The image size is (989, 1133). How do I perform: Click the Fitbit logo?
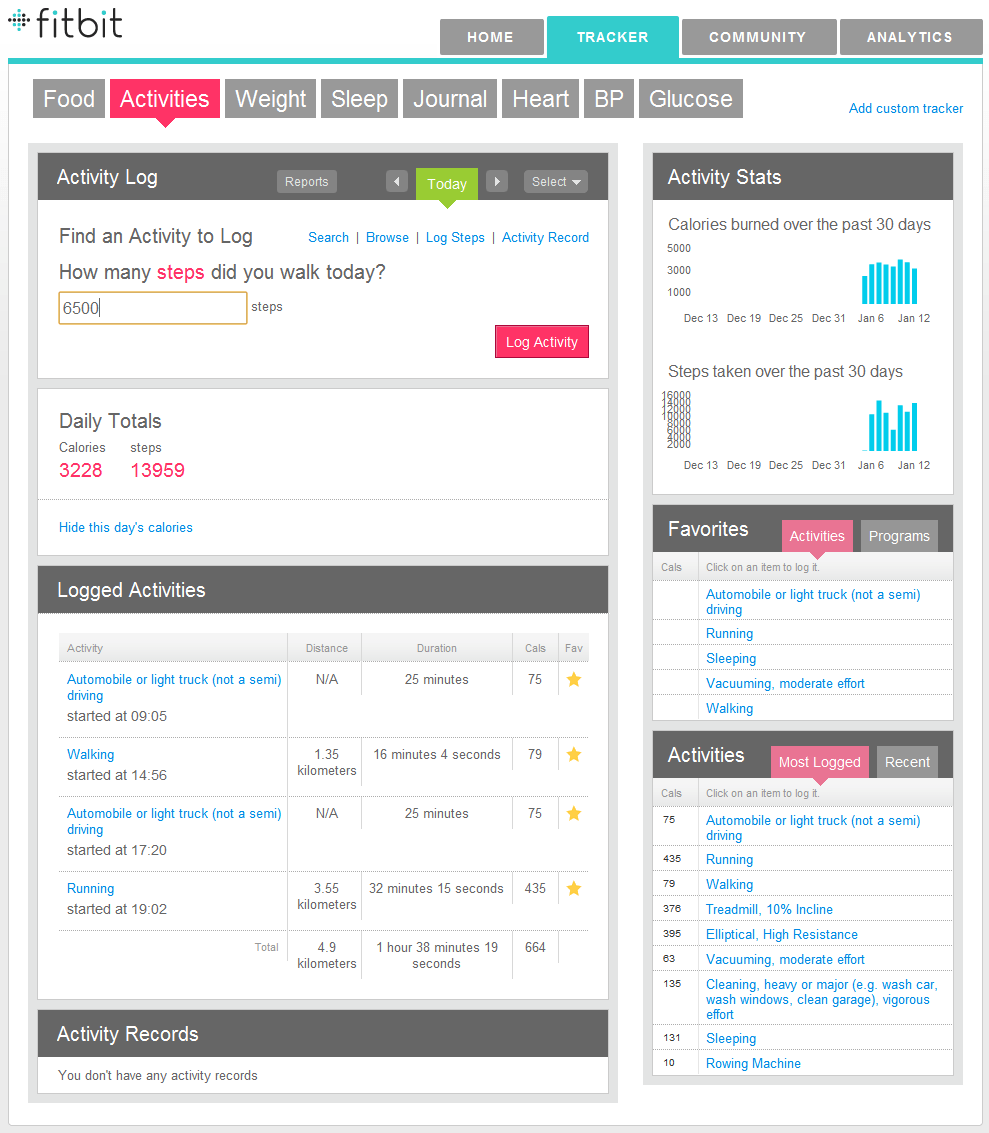pyautogui.click(x=65, y=22)
